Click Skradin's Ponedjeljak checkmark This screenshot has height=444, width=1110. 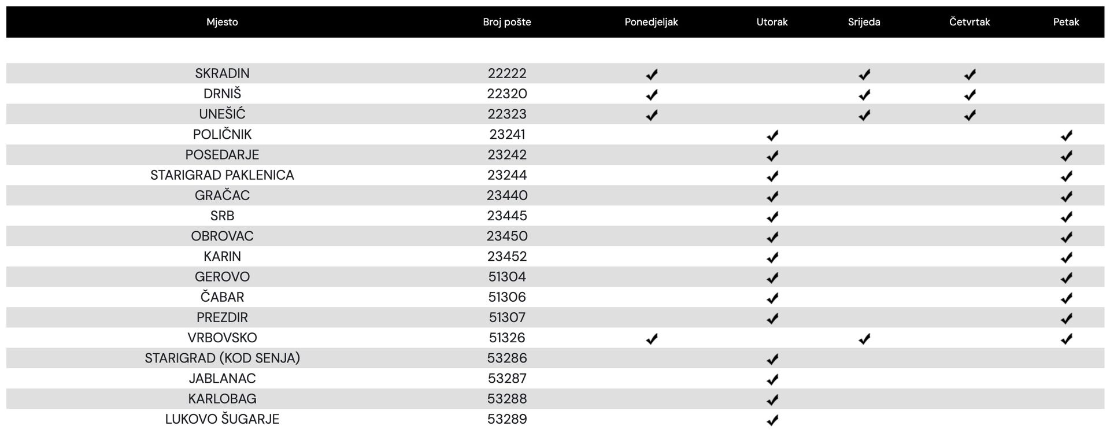pyautogui.click(x=651, y=74)
